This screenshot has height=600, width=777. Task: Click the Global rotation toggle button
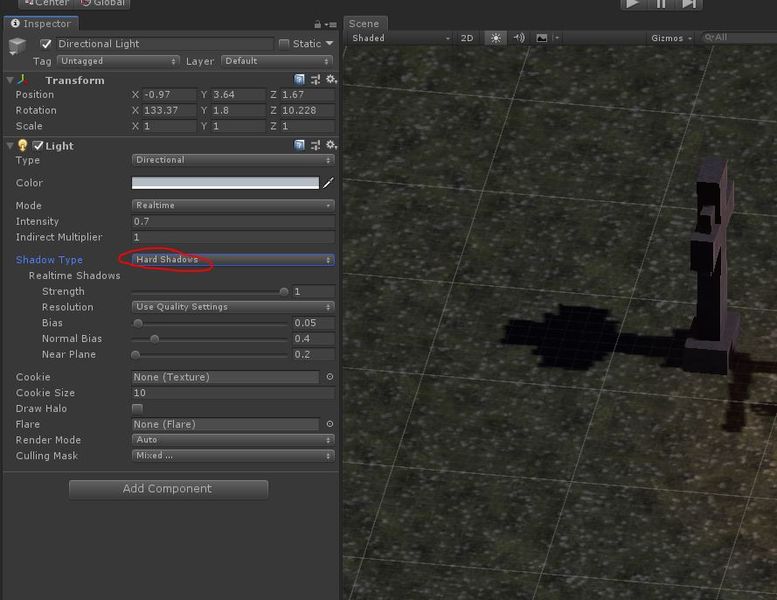(103, 3)
